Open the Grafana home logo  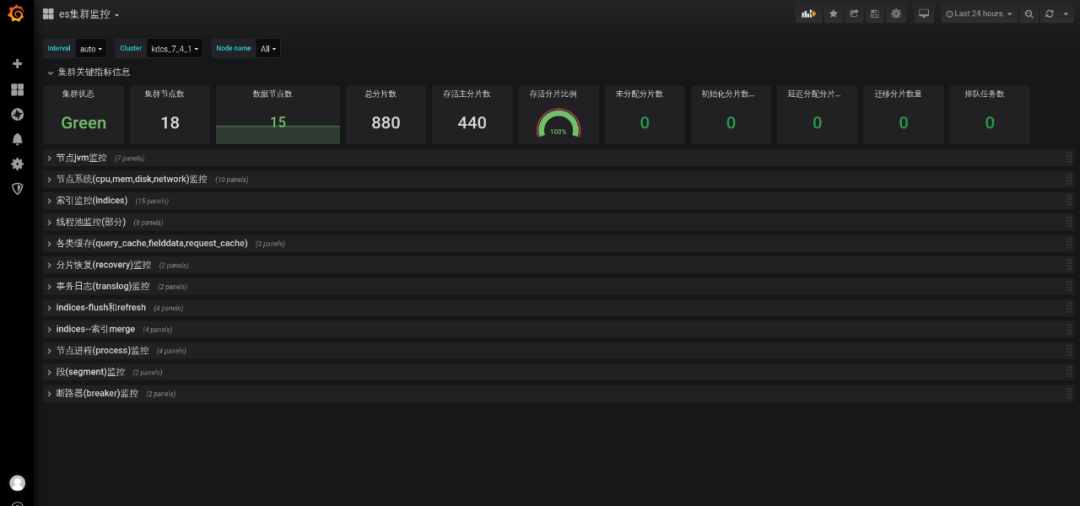pyautogui.click(x=17, y=13)
